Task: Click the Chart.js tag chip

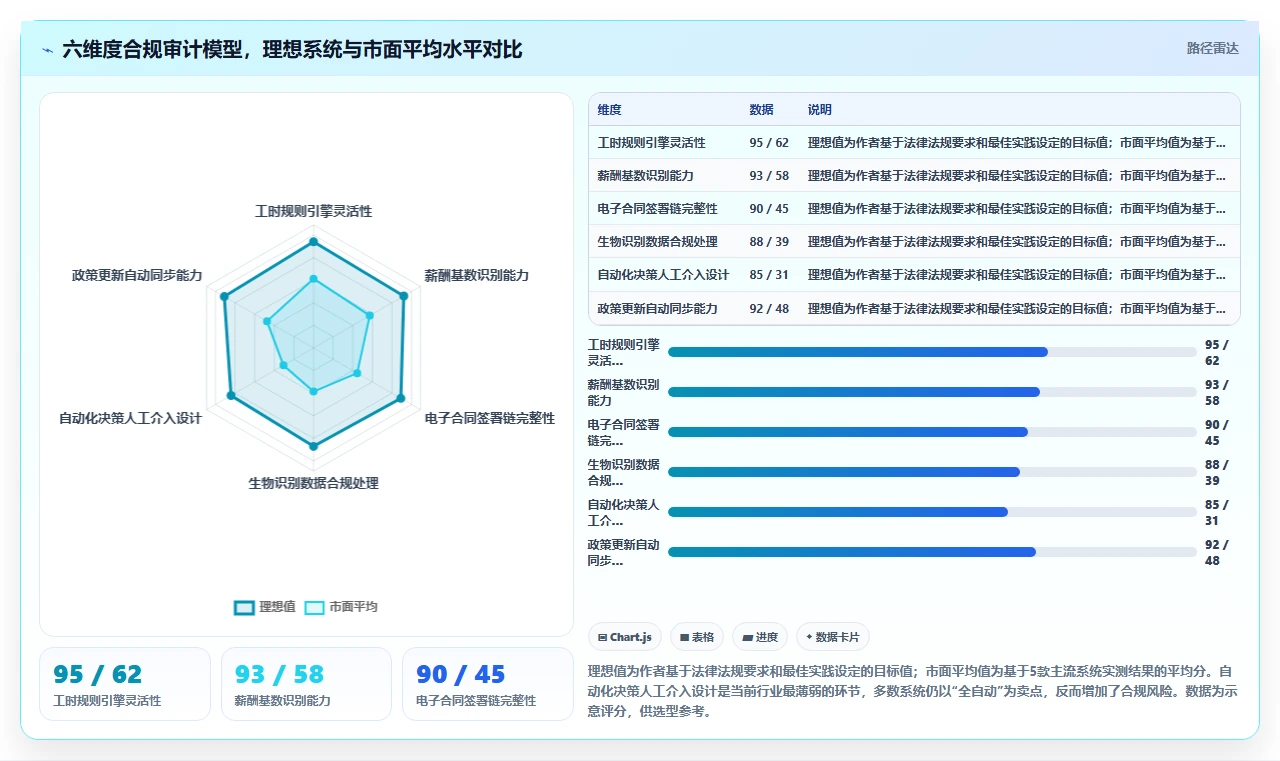Action: pos(625,637)
